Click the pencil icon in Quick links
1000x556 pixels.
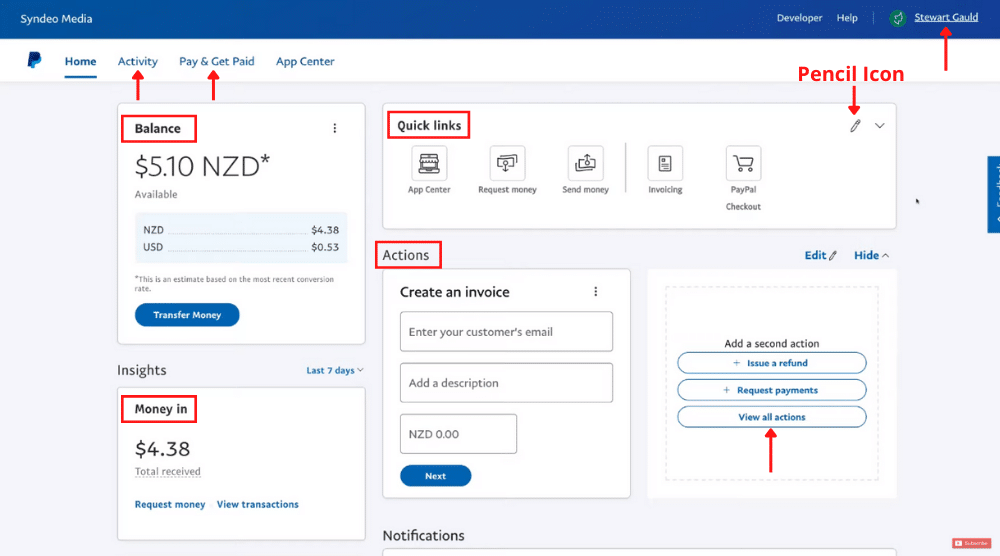click(x=855, y=126)
